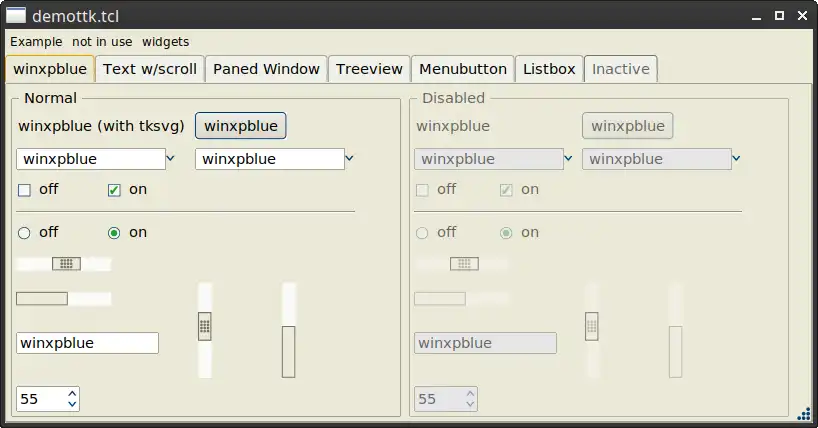Check the 'off' checkbox in Normal group
The width and height of the screenshot is (818, 428).
[25, 190]
